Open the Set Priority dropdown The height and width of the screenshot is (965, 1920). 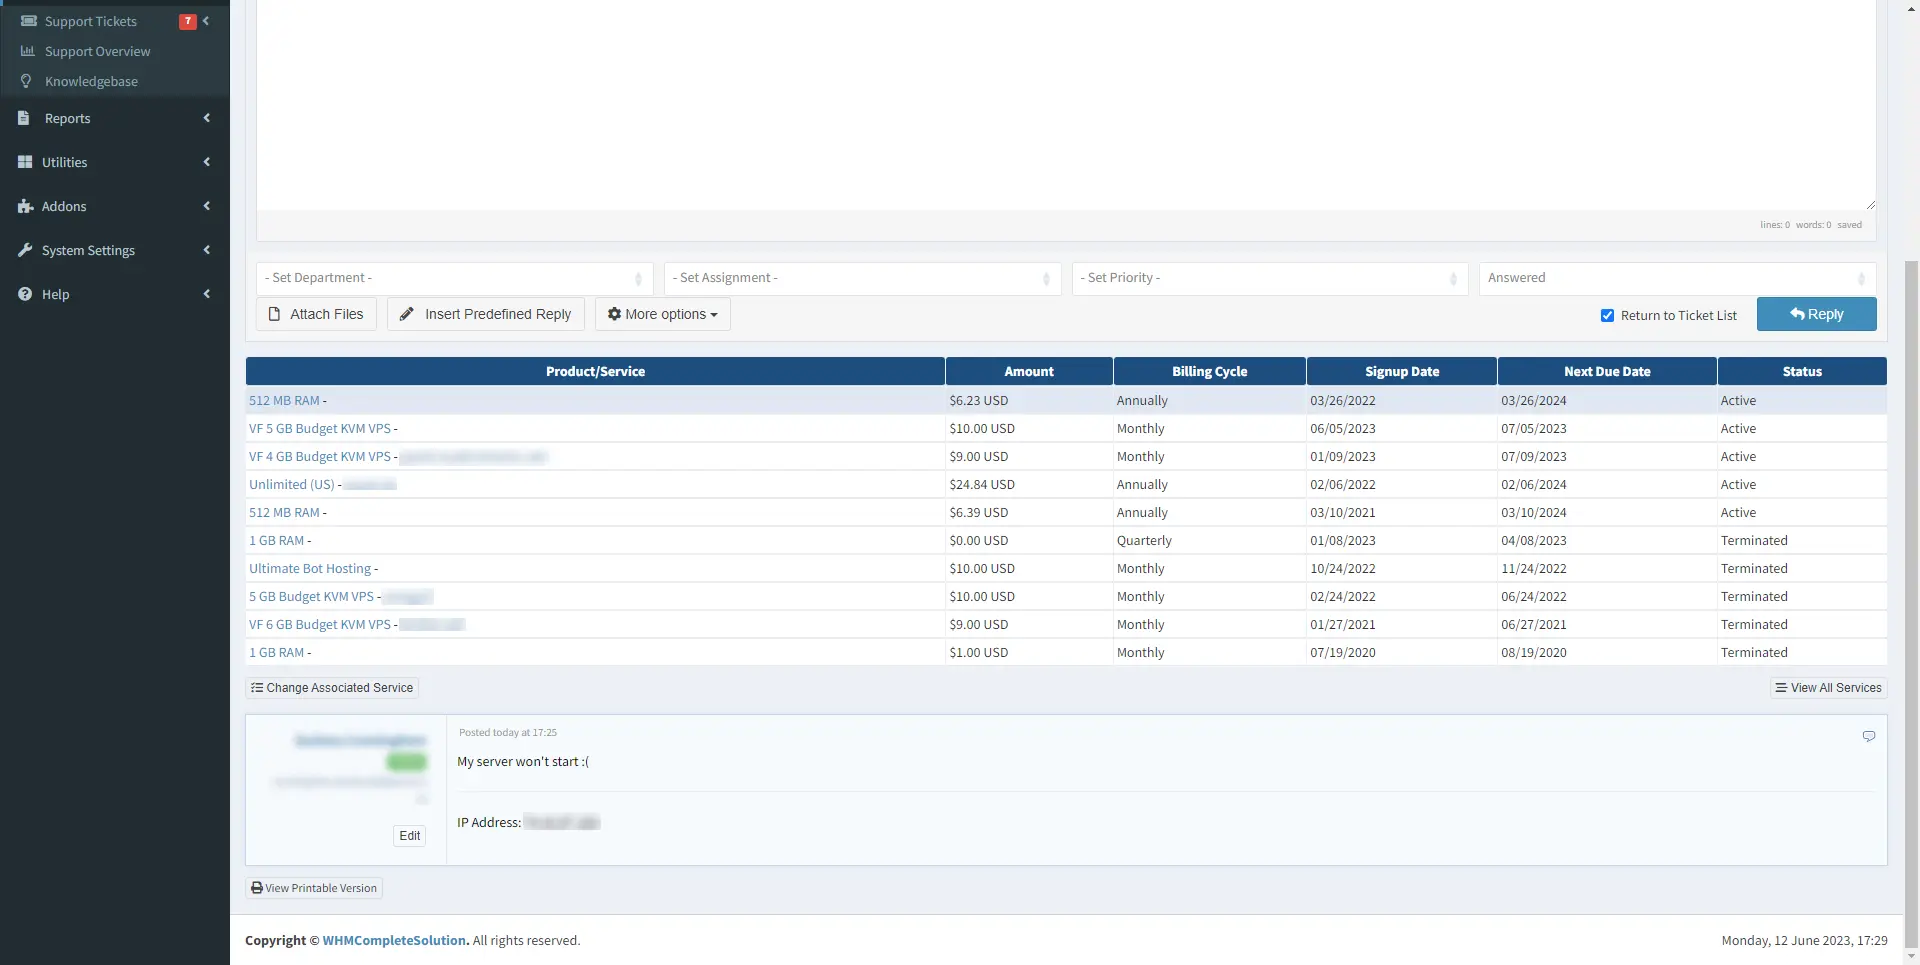tap(1269, 278)
